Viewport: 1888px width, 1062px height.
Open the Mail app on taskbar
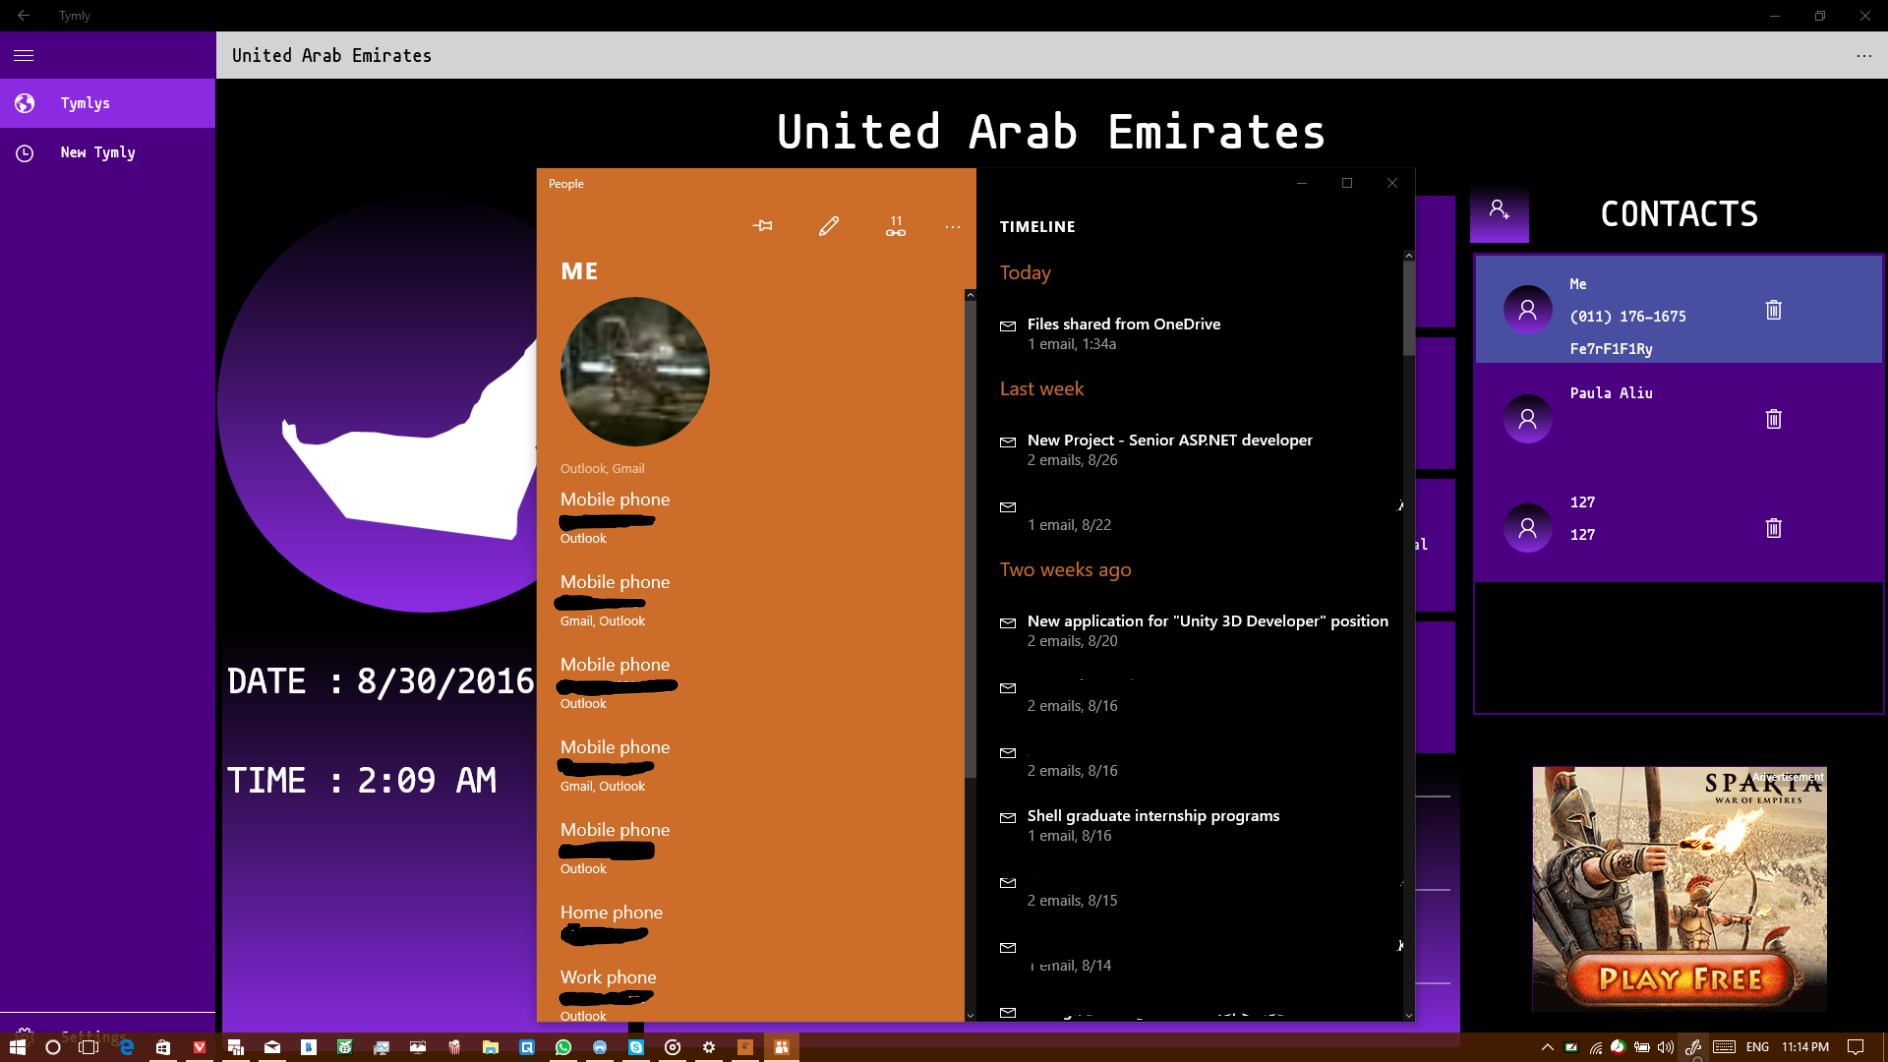(272, 1047)
